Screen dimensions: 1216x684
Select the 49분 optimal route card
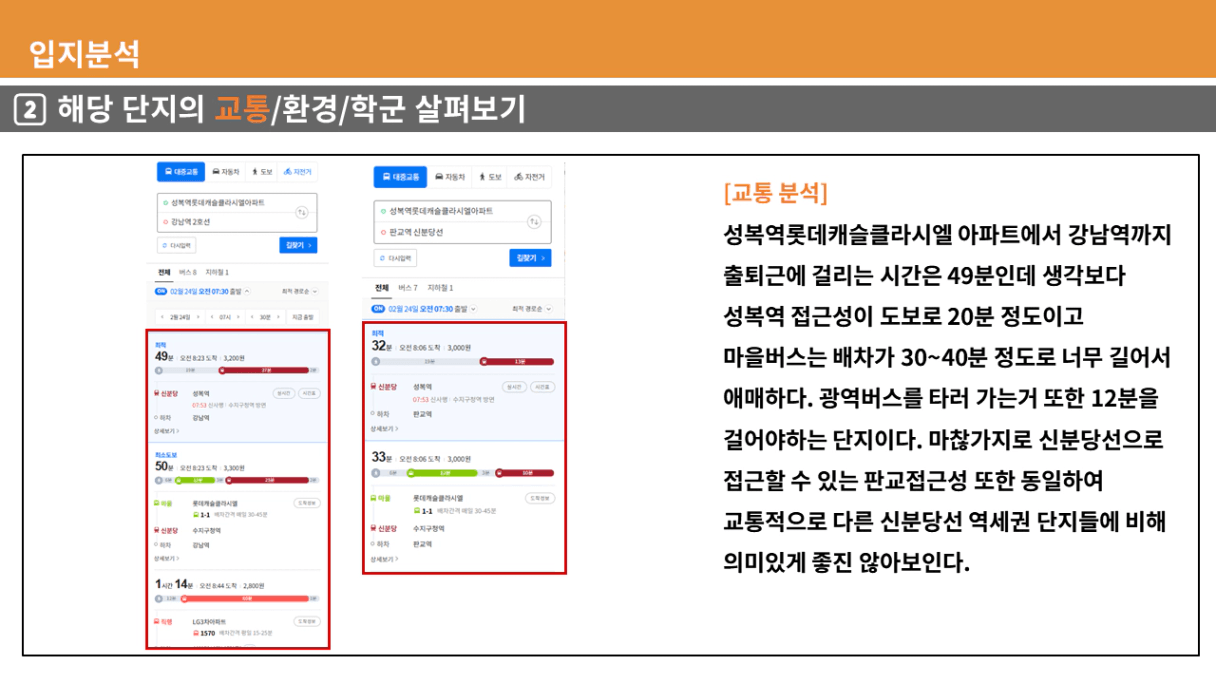click(x=238, y=387)
